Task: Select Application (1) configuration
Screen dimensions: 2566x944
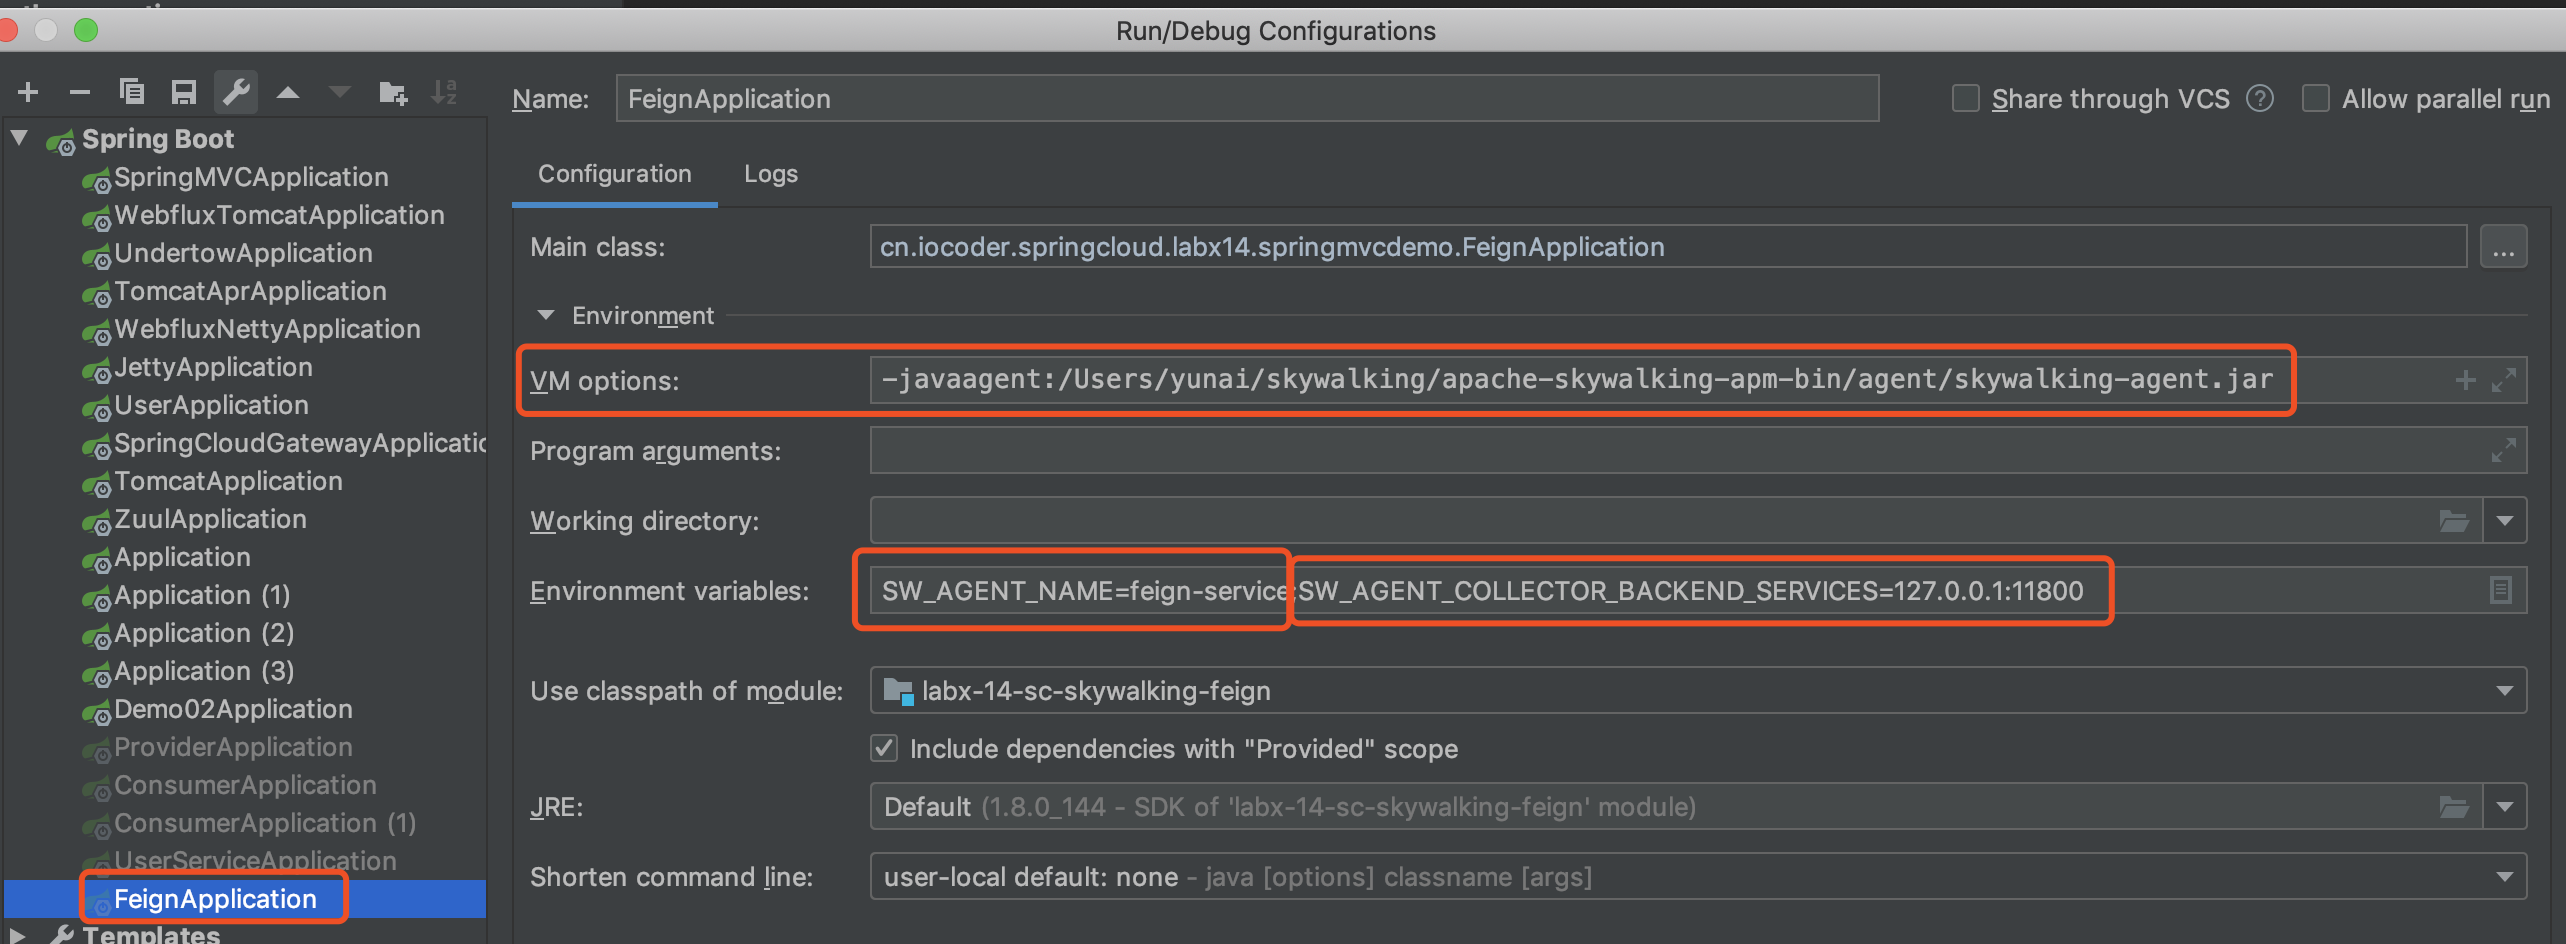Action: (x=202, y=595)
